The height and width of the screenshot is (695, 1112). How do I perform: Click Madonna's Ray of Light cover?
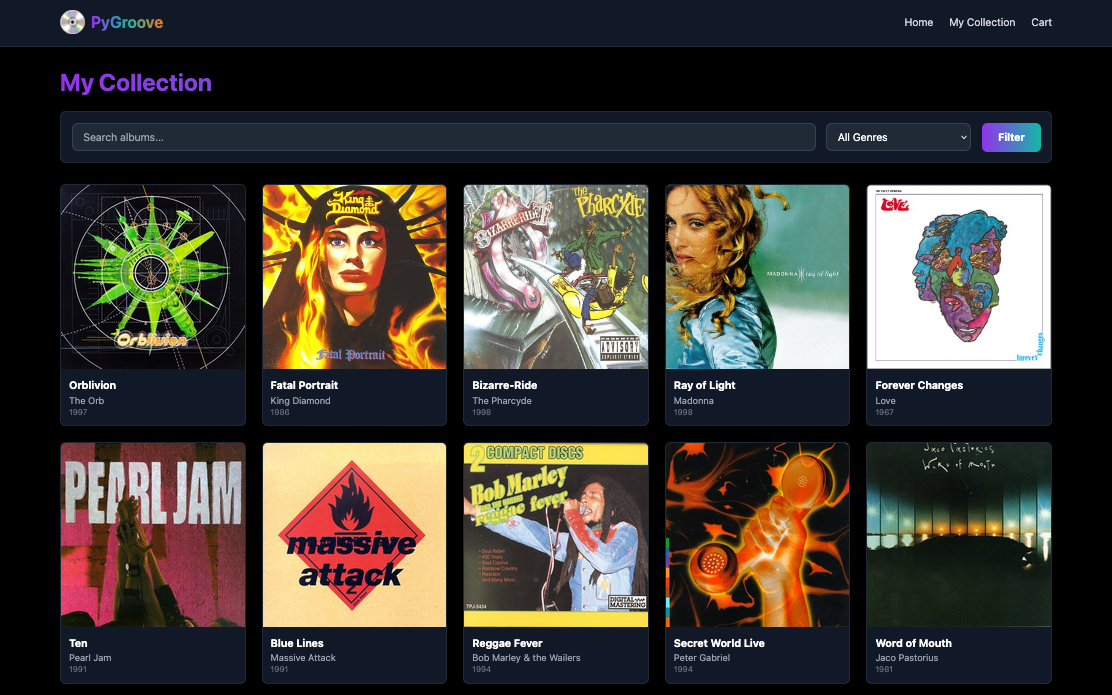[757, 277]
